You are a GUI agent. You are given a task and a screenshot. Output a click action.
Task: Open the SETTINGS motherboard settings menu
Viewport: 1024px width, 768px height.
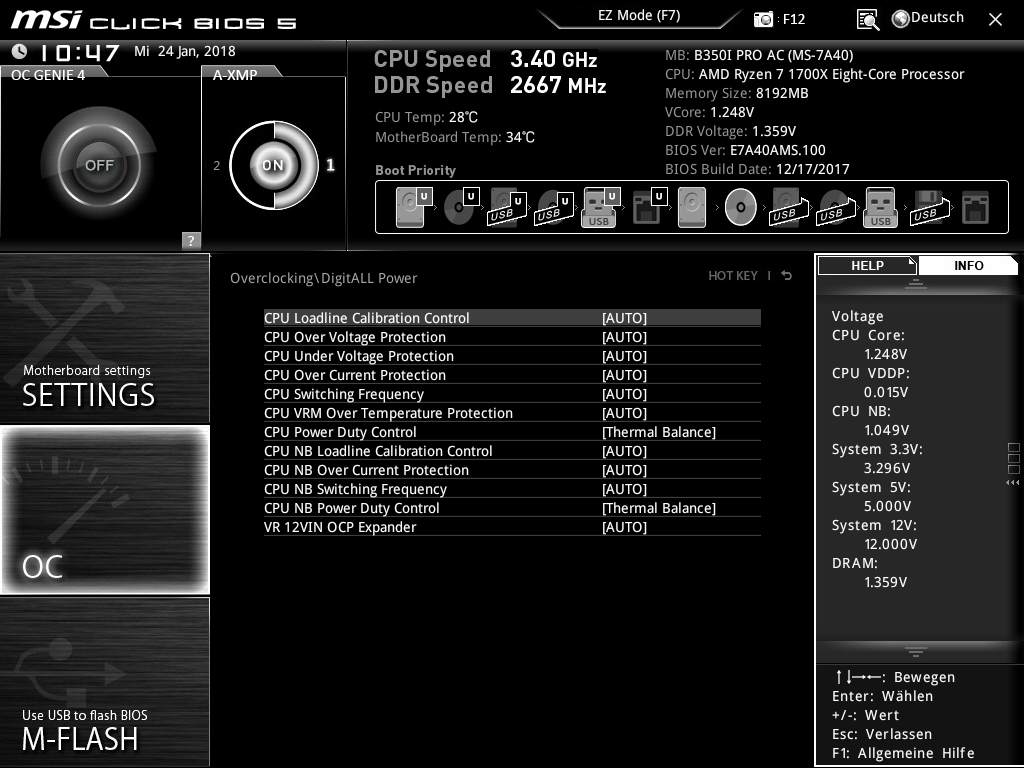coord(105,338)
